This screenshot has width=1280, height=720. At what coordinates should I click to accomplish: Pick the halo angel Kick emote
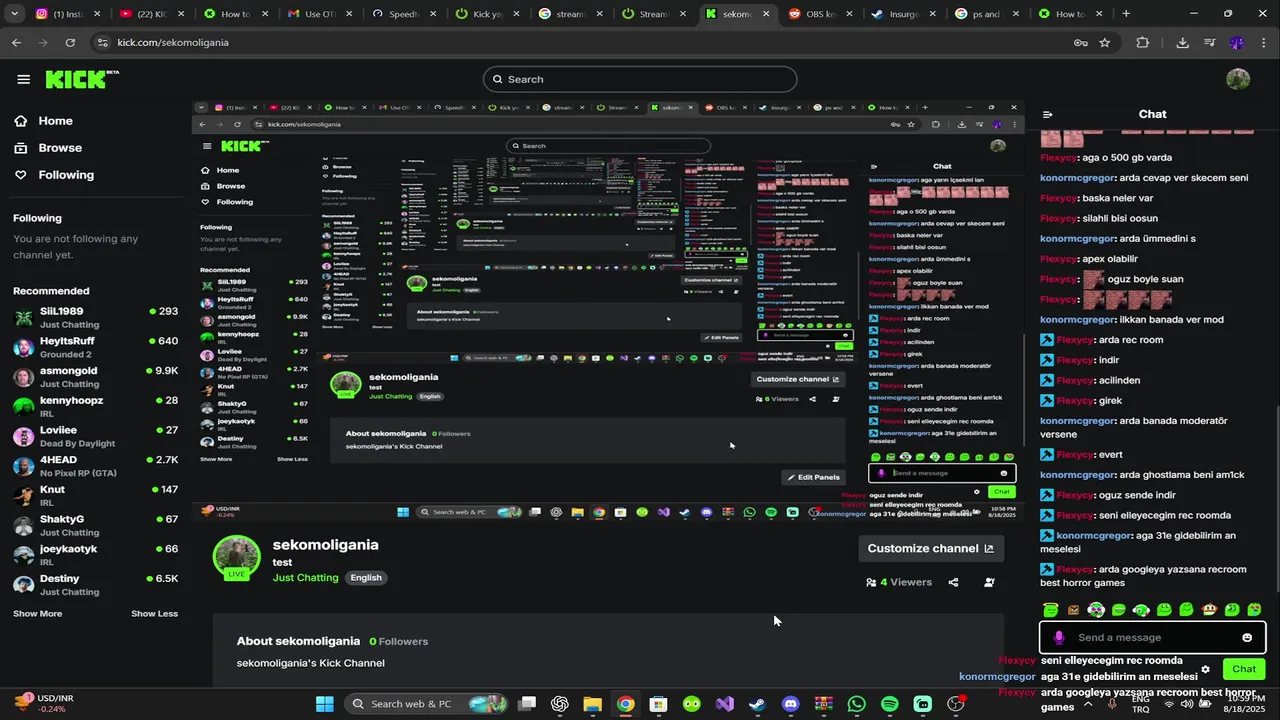pyautogui.click(x=1051, y=609)
